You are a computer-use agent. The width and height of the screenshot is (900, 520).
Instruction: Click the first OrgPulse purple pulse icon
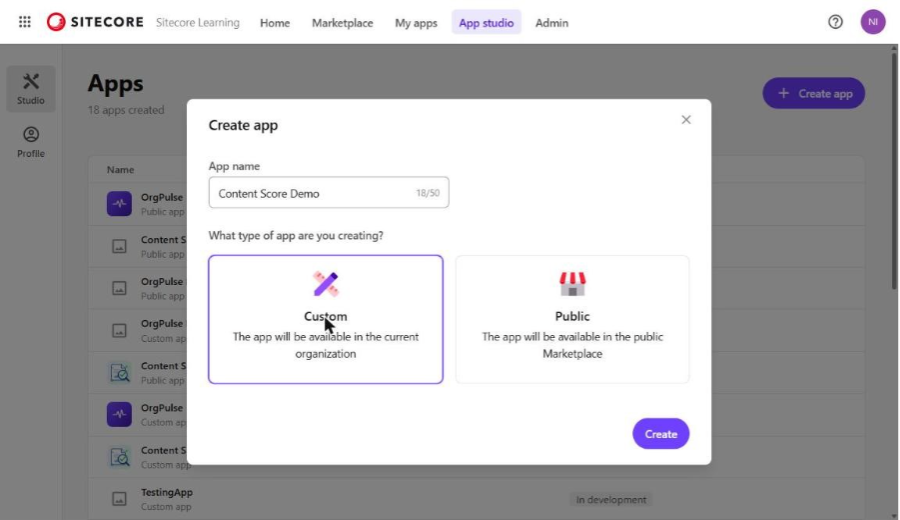(x=119, y=204)
